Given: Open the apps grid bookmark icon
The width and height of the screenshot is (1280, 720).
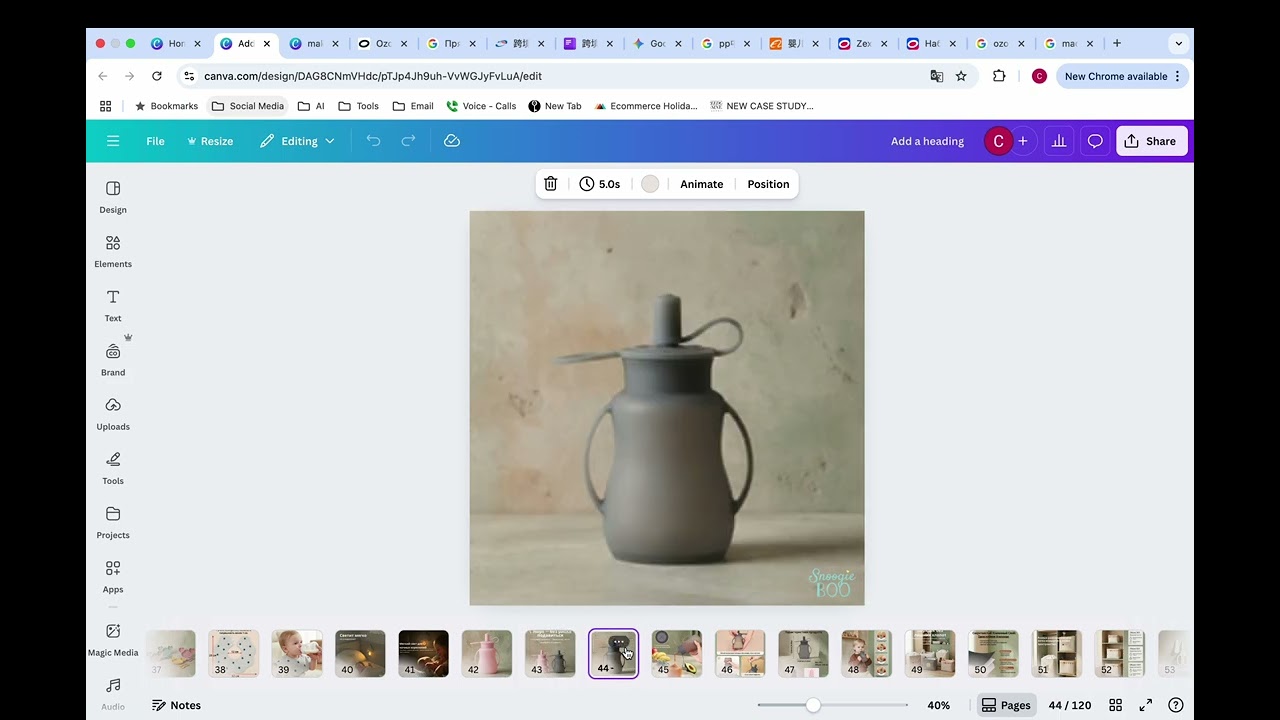Looking at the screenshot, I should (106, 106).
